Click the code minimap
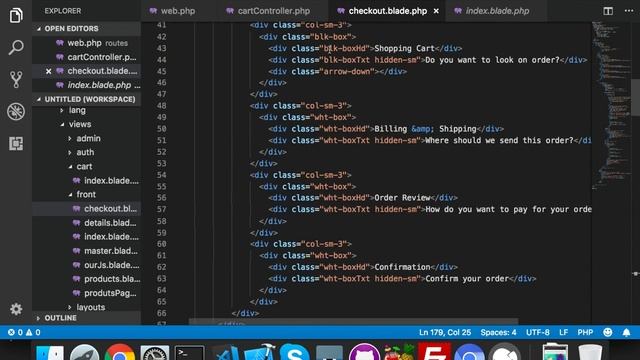 (x=611, y=106)
